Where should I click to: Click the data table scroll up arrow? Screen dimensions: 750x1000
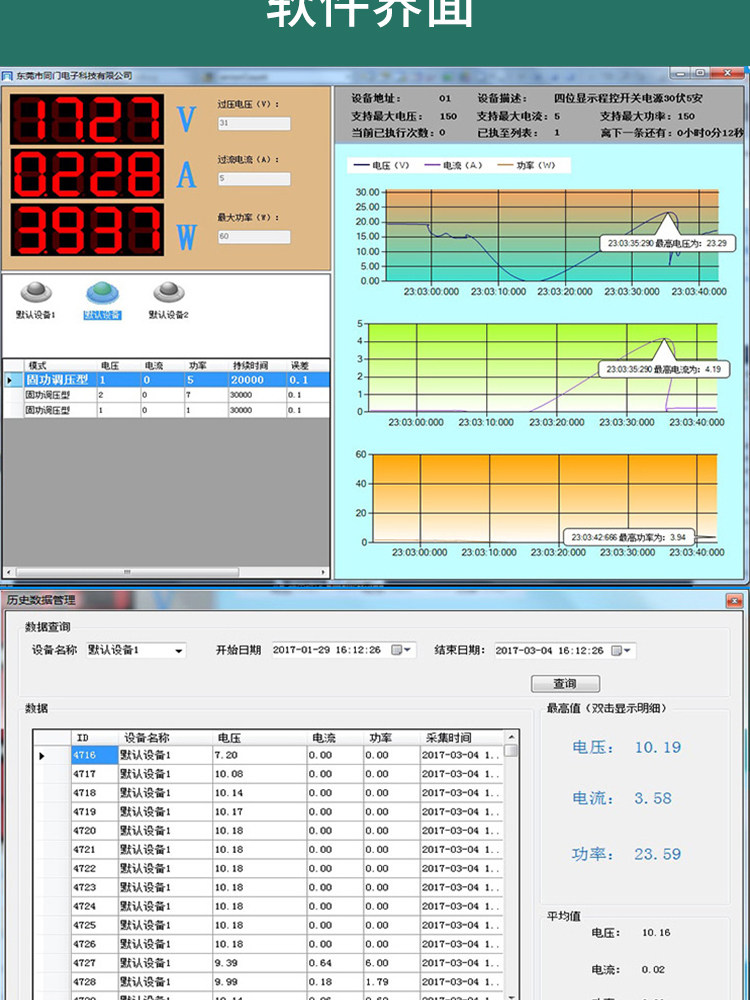(x=511, y=737)
